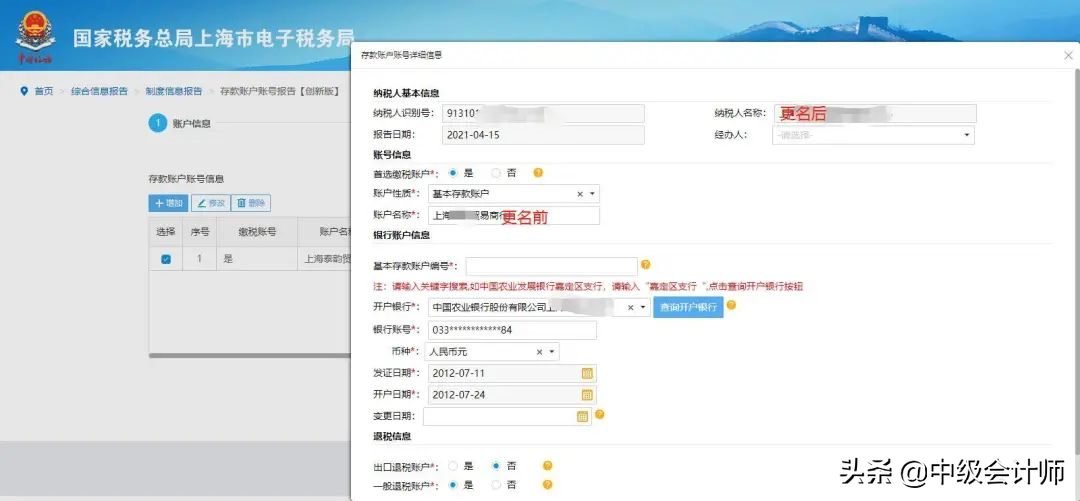Viewport: 1080px width, 501px height.
Task: Click the 选择 column header
Action: (166, 232)
